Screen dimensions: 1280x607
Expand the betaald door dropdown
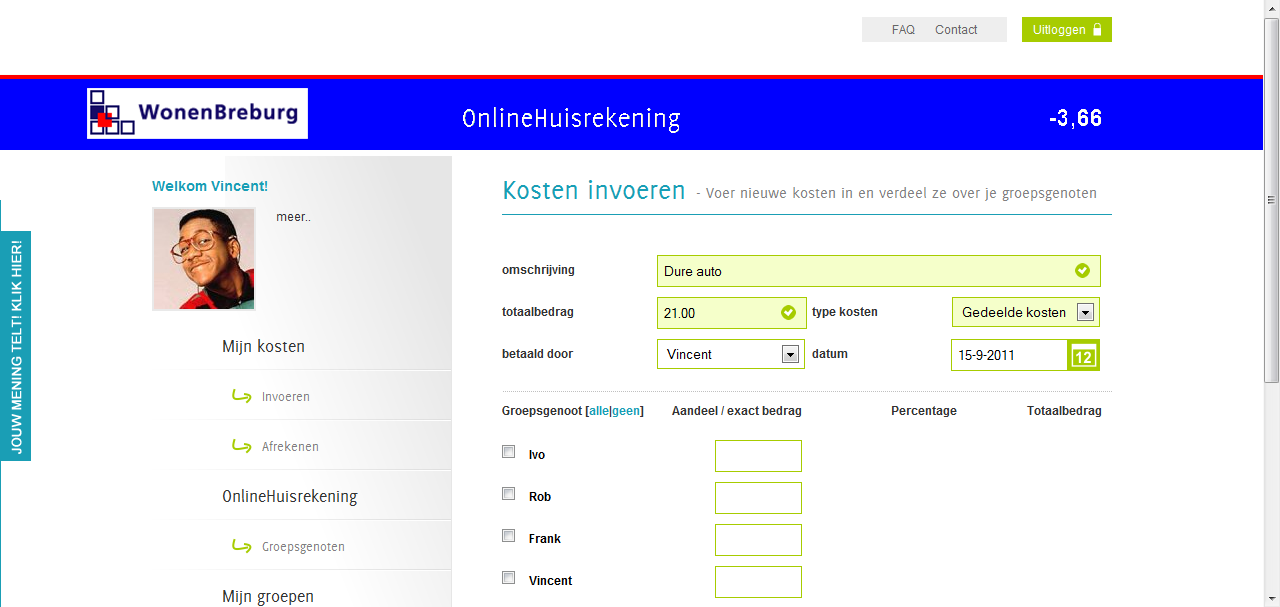790,354
